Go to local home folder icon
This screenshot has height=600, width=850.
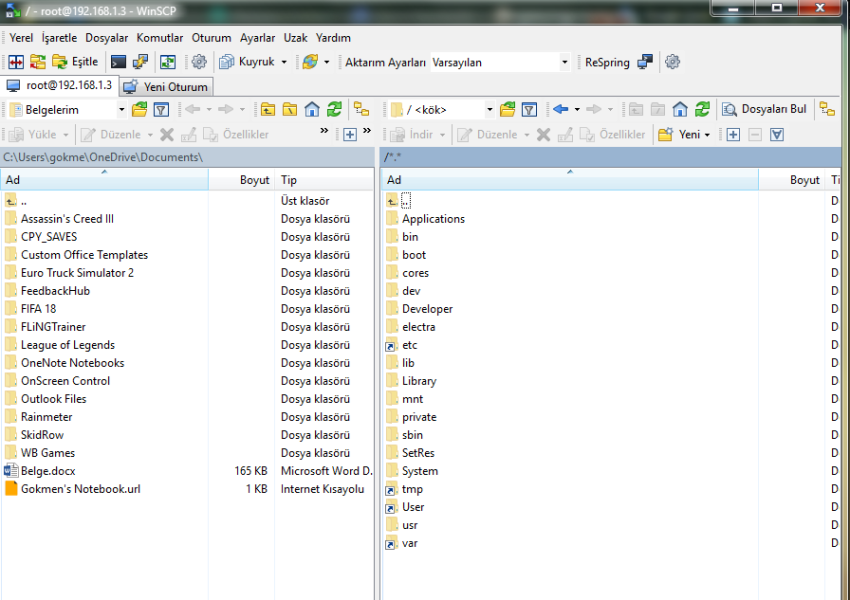tap(312, 109)
